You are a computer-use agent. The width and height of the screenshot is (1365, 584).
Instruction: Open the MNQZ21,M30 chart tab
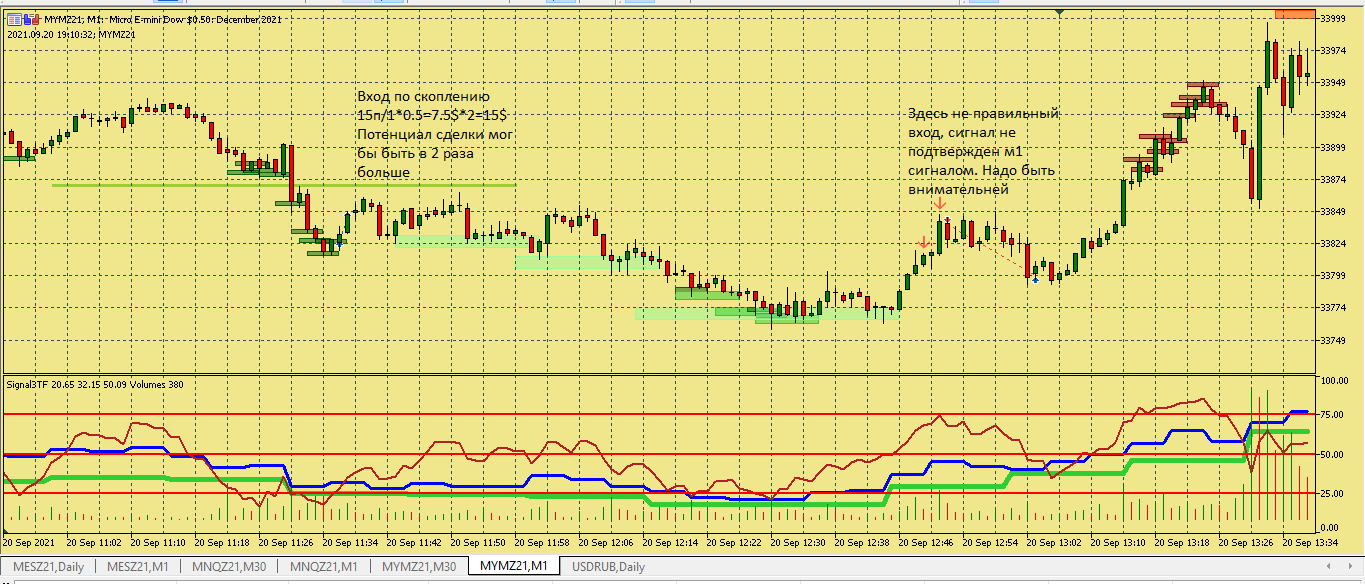point(231,567)
